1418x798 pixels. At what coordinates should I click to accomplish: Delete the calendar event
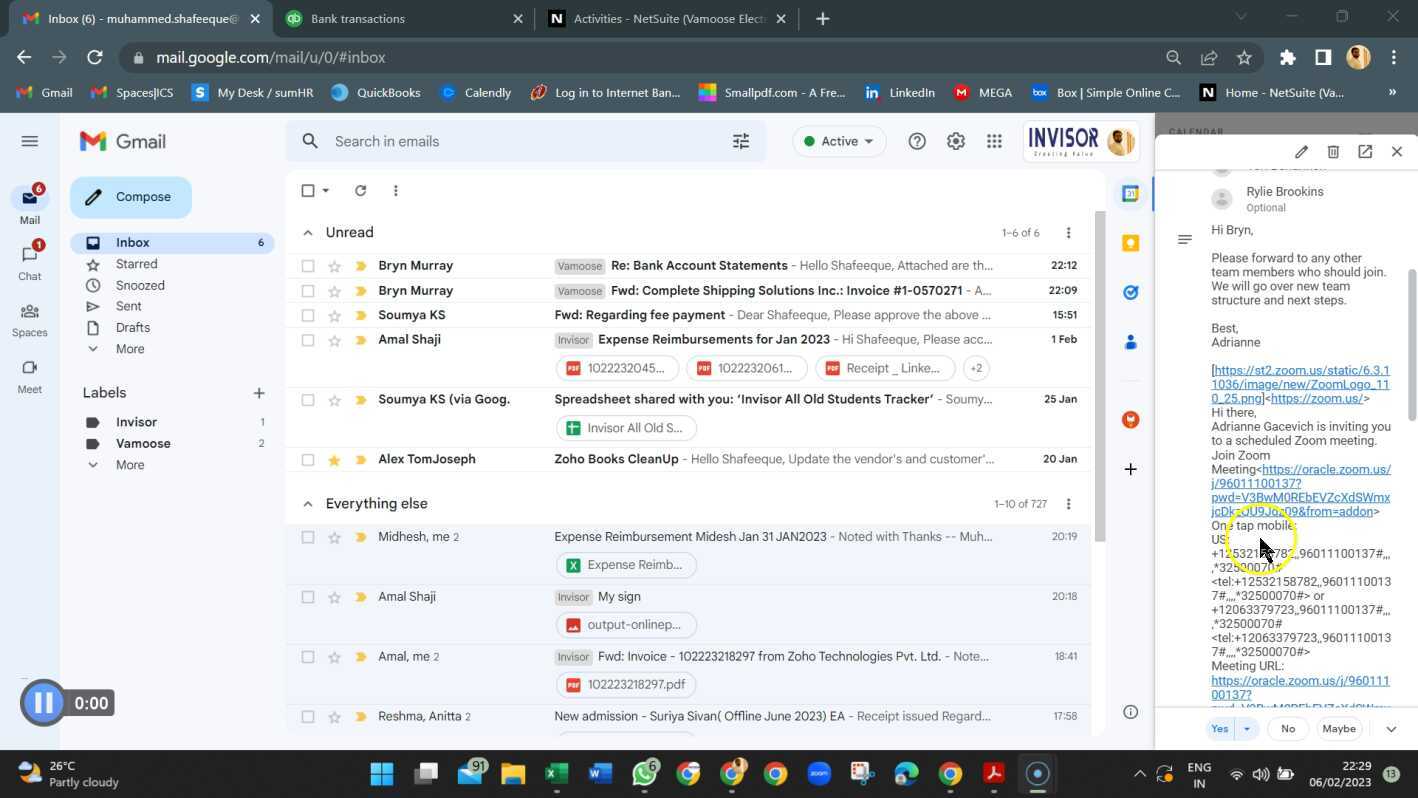[1333, 152]
